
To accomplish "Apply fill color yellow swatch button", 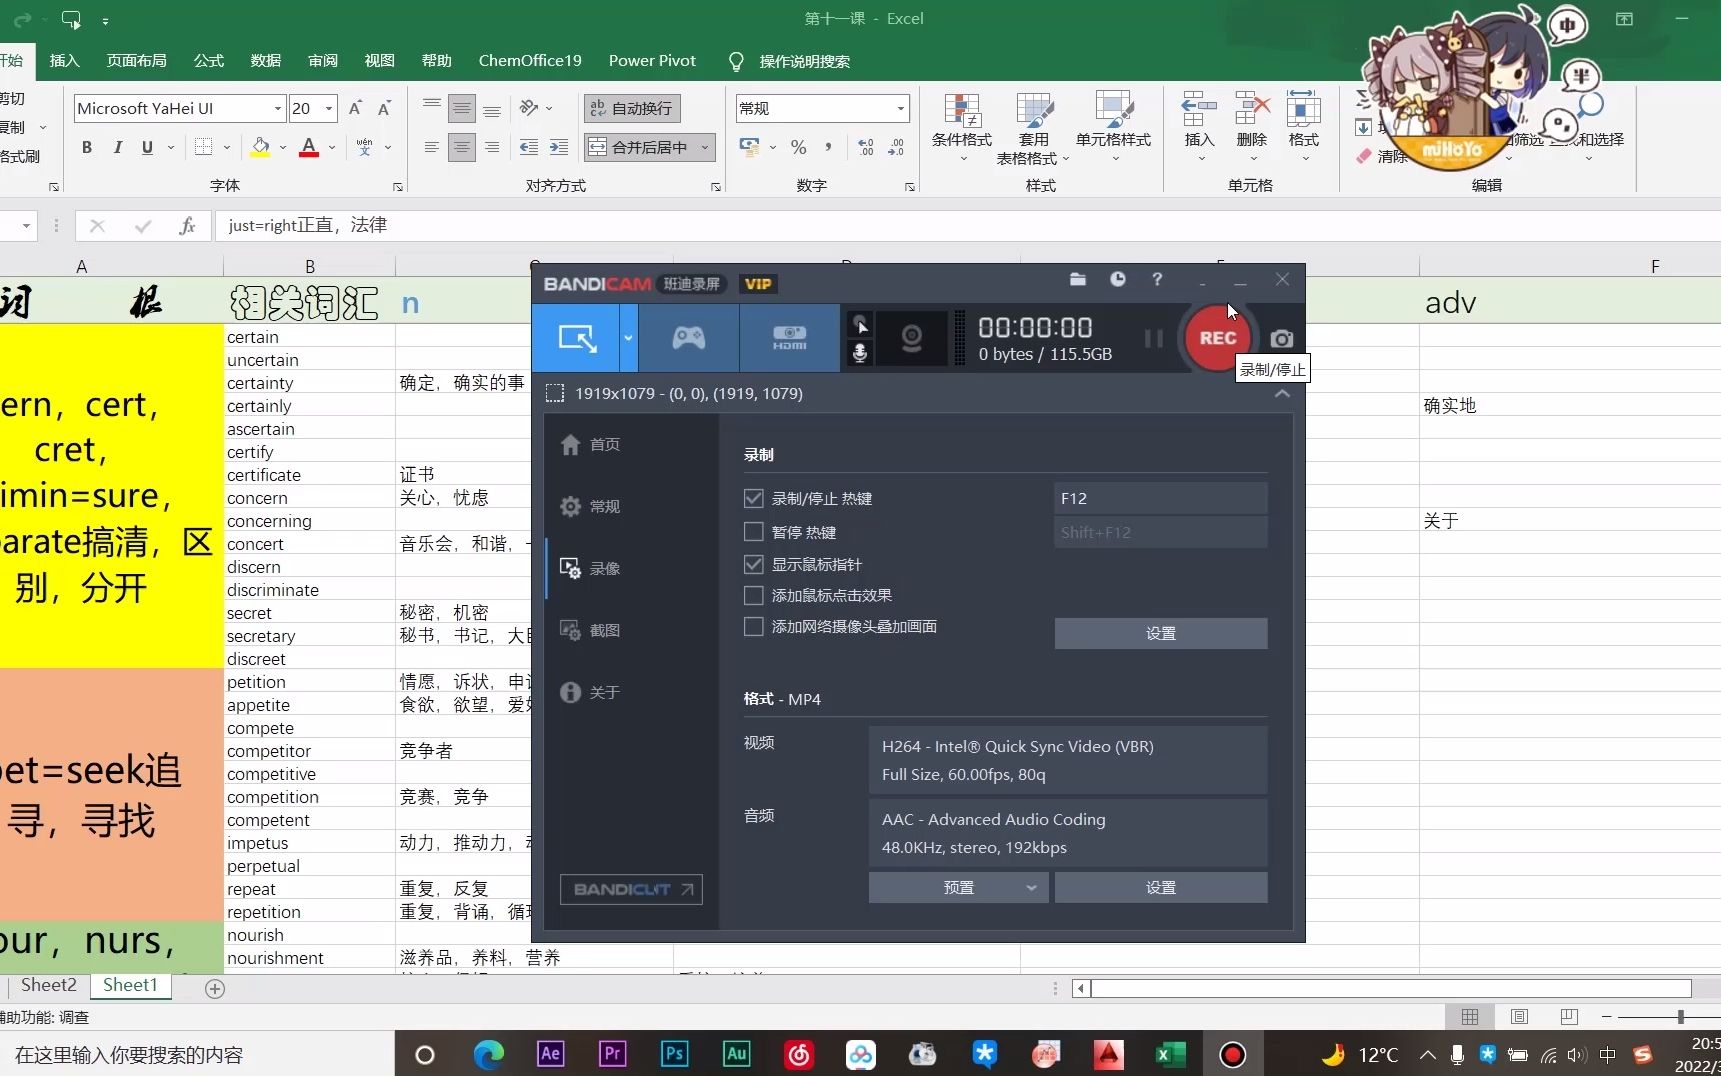I will click(260, 147).
